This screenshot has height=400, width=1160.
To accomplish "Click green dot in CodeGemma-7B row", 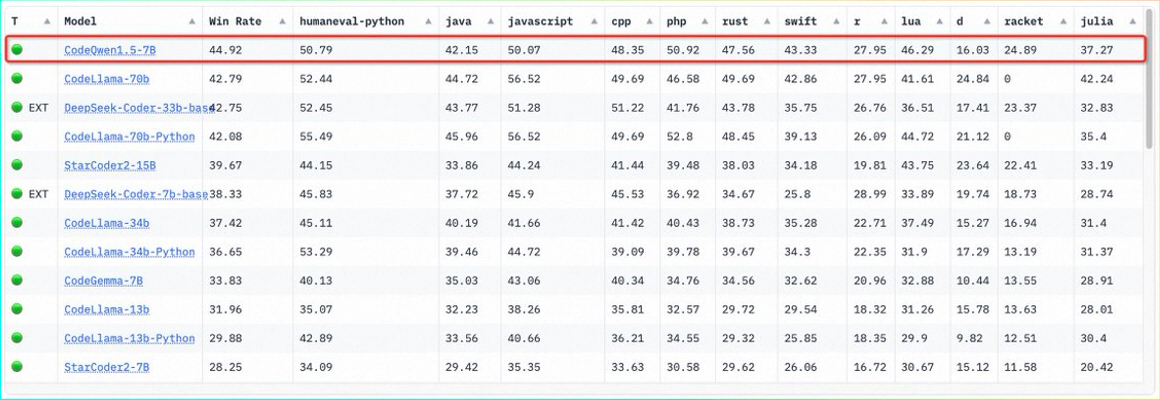I will click(x=17, y=281).
